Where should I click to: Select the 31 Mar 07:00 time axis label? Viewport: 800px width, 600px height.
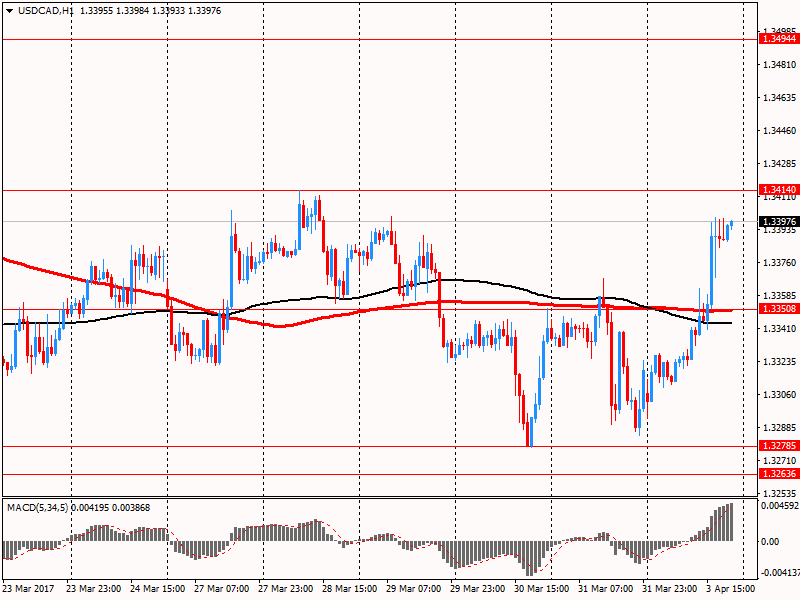[x=606, y=588]
